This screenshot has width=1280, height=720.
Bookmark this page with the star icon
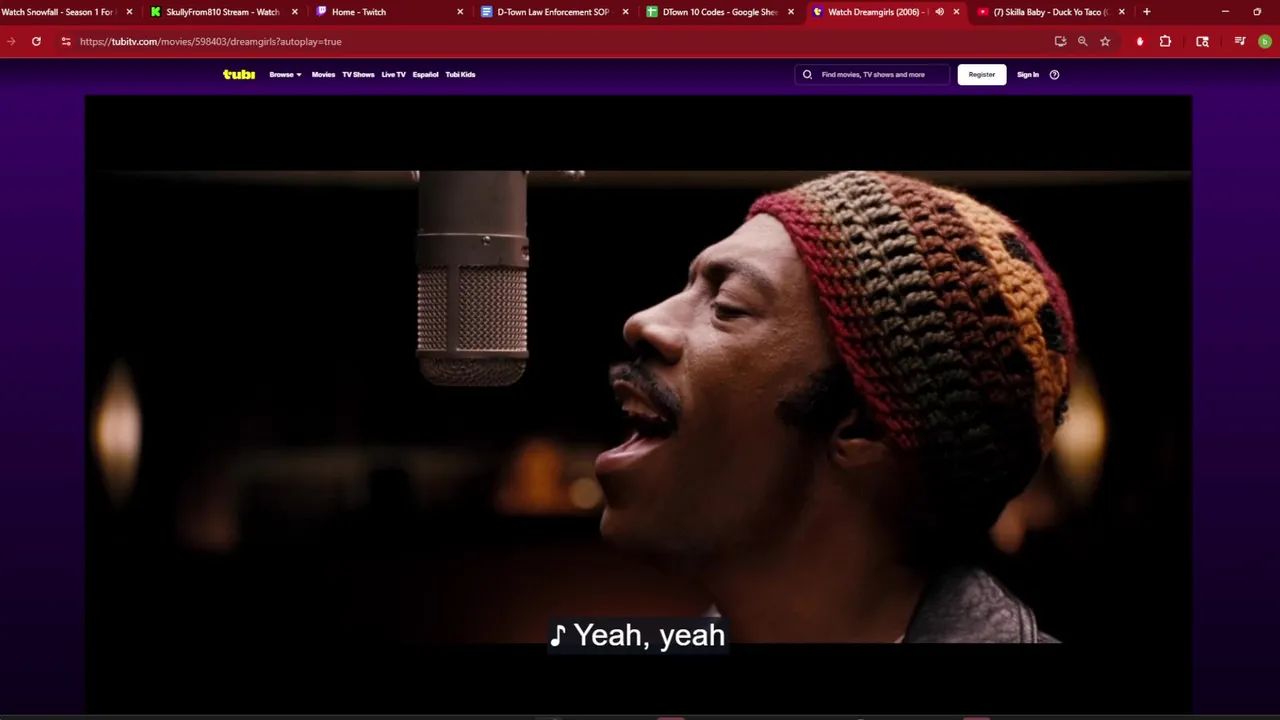(x=1105, y=41)
